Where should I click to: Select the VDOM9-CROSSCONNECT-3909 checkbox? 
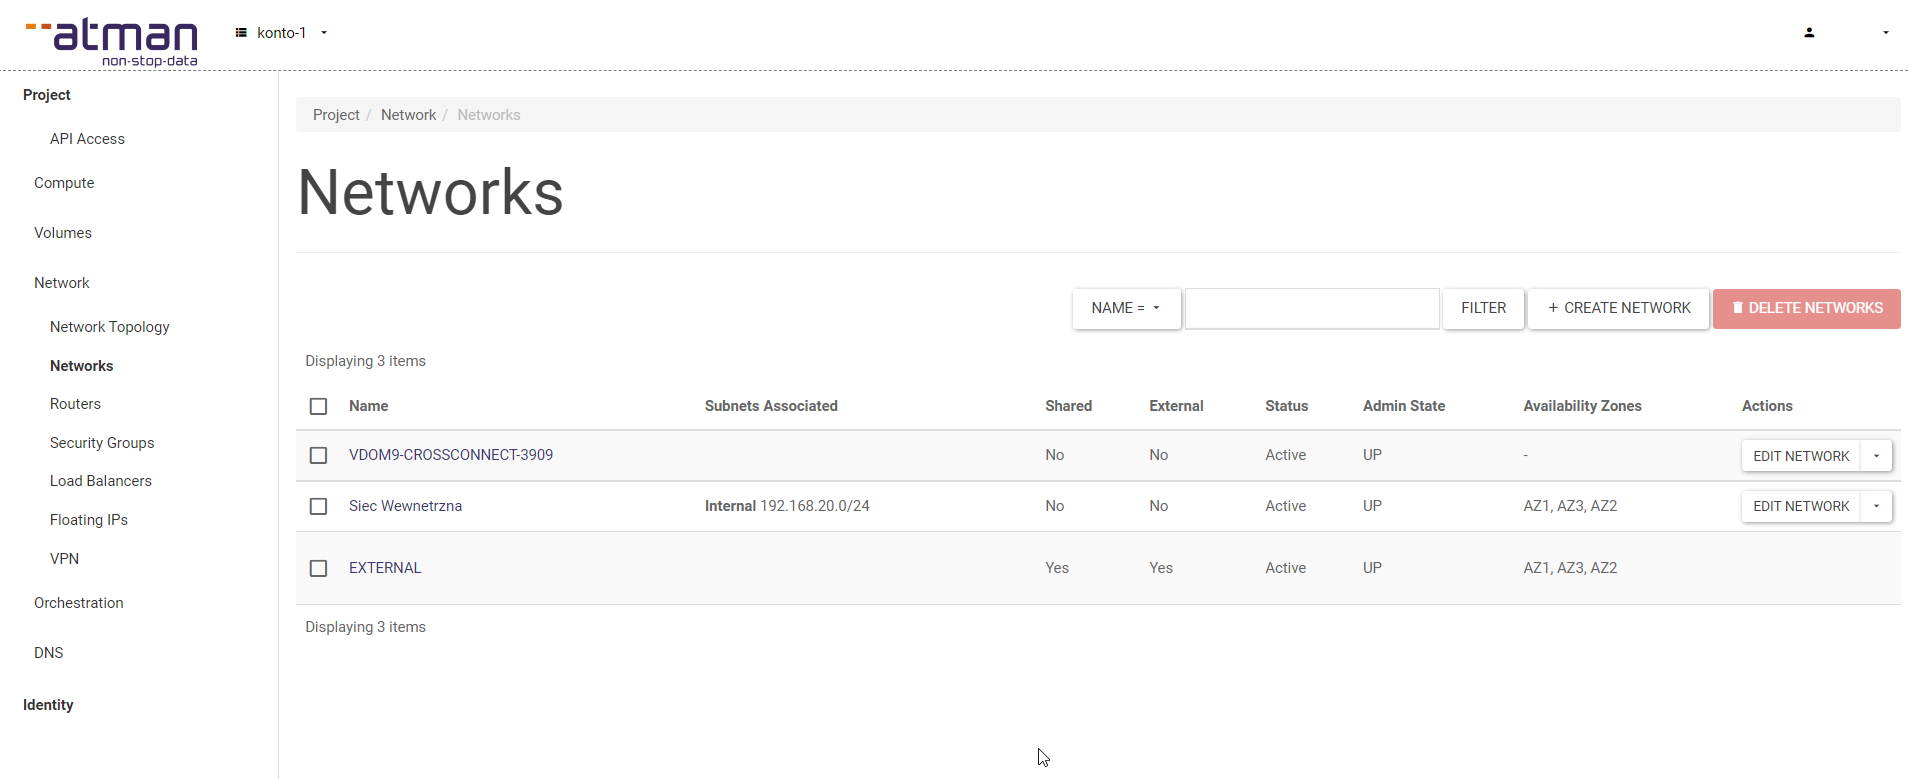click(x=318, y=456)
